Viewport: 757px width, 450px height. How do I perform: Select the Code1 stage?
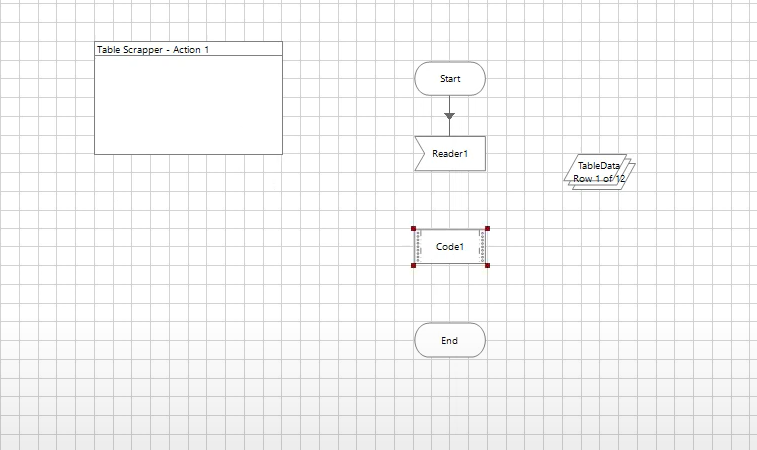450,247
